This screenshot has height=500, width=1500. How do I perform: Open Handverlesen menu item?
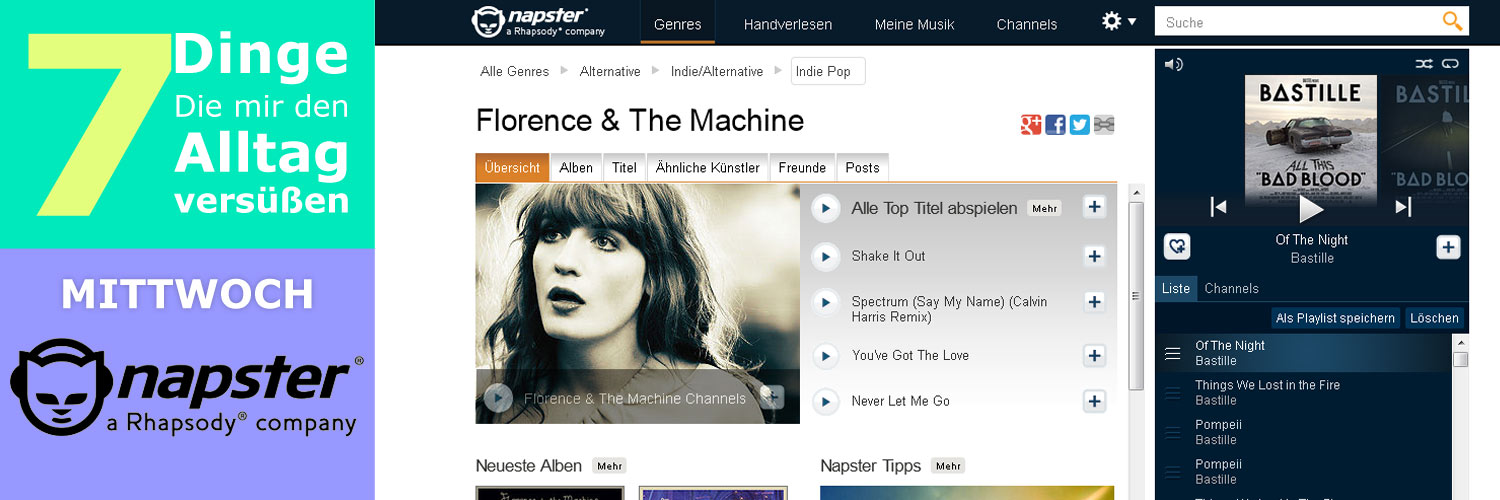point(788,24)
